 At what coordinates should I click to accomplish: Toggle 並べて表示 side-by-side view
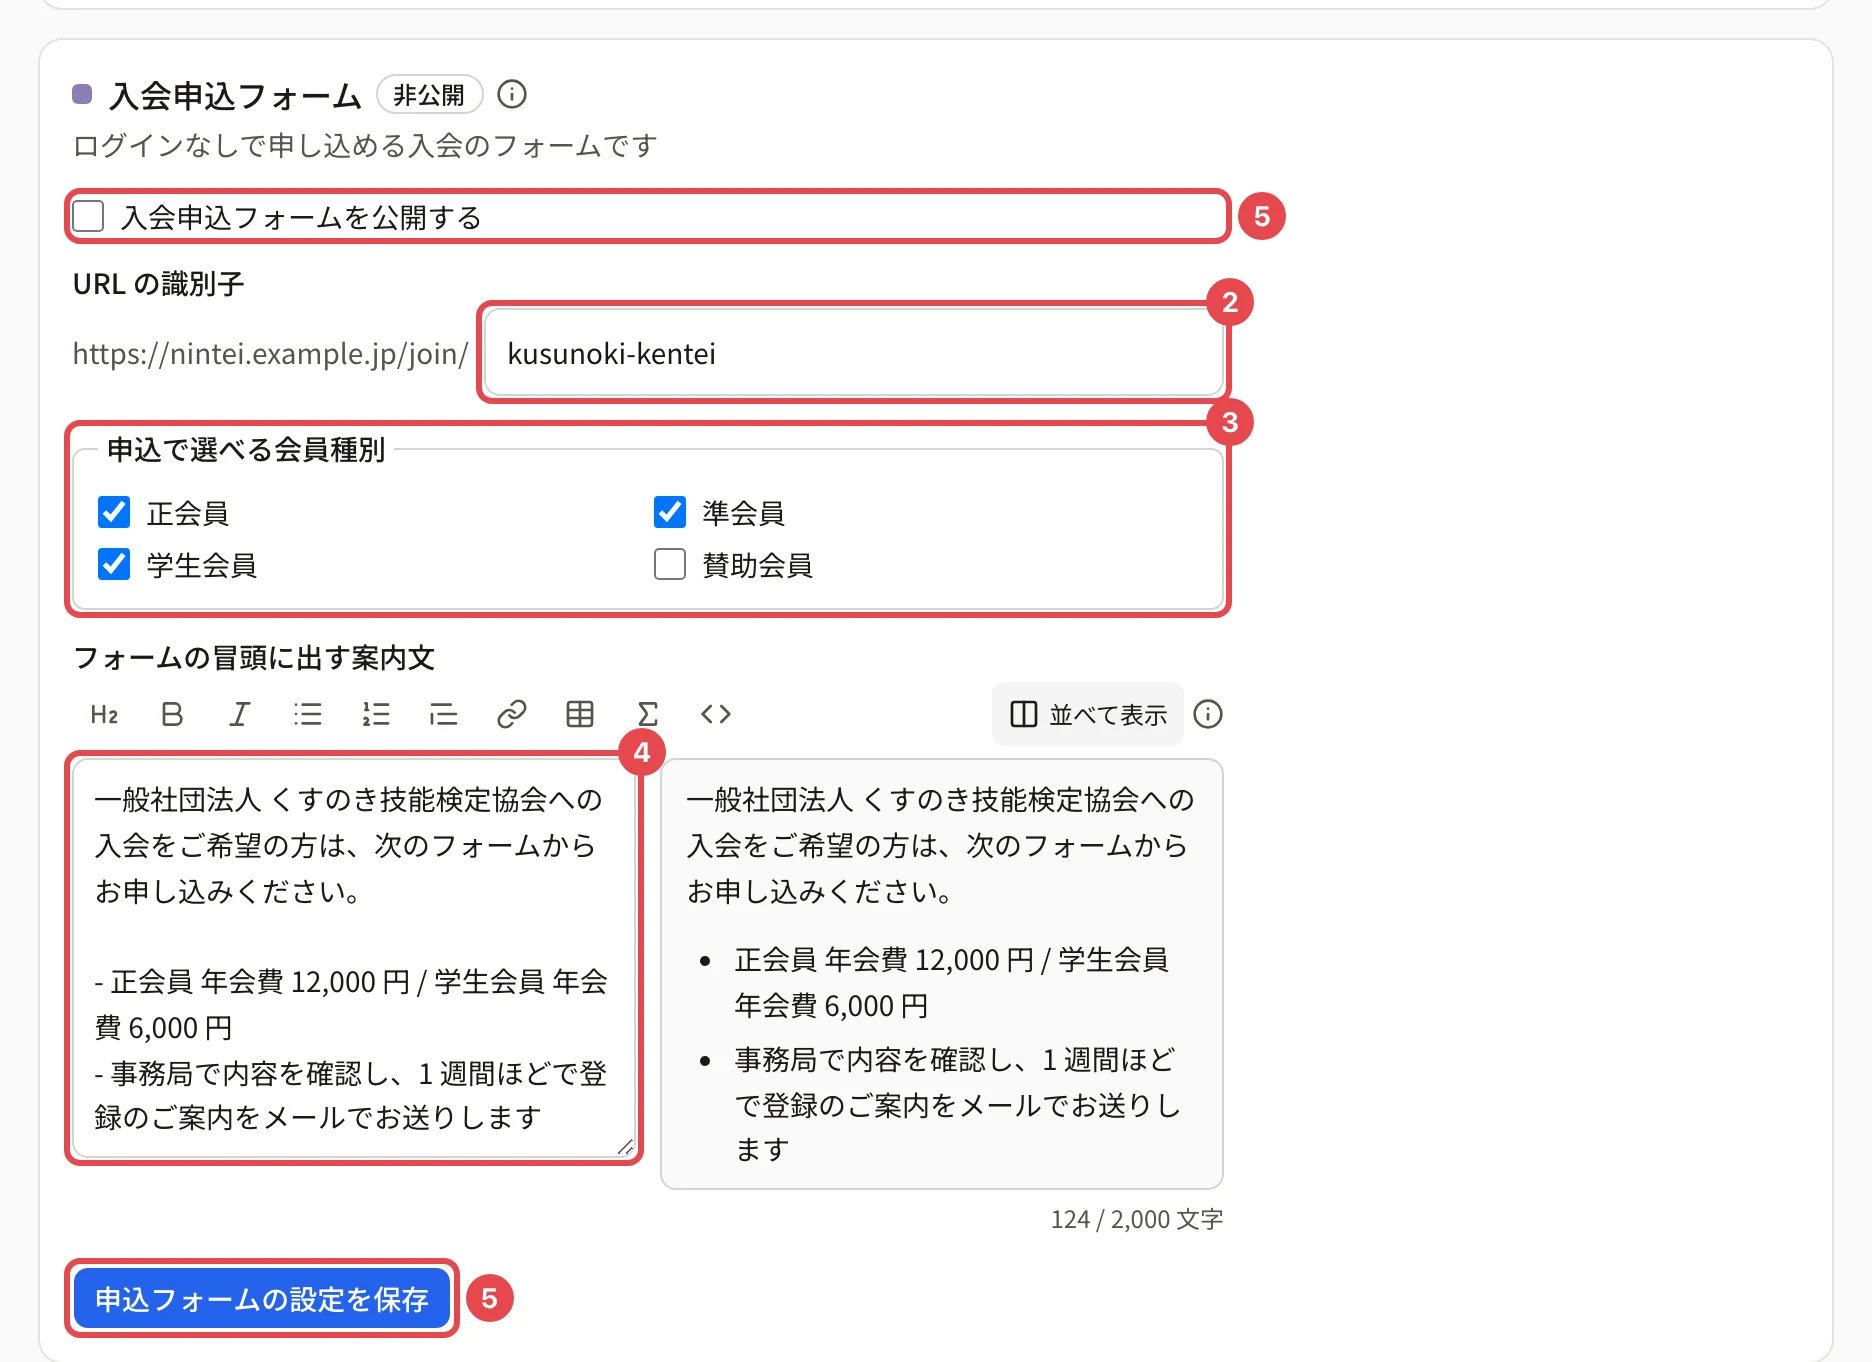coord(1088,714)
